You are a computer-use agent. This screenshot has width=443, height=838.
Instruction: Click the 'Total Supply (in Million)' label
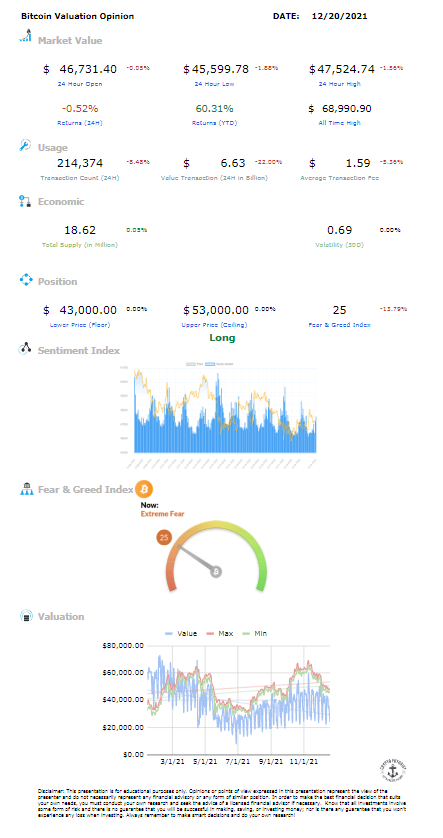pyautogui.click(x=80, y=245)
